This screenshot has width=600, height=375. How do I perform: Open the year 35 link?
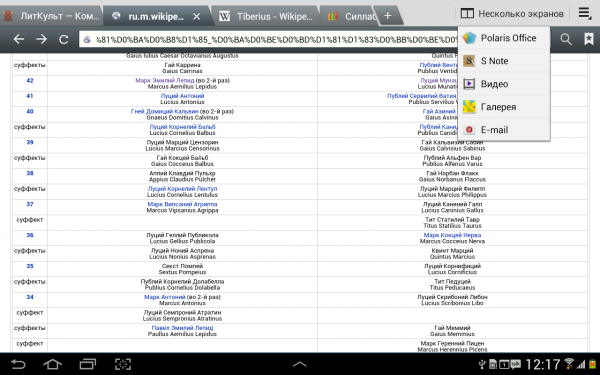coord(30,266)
